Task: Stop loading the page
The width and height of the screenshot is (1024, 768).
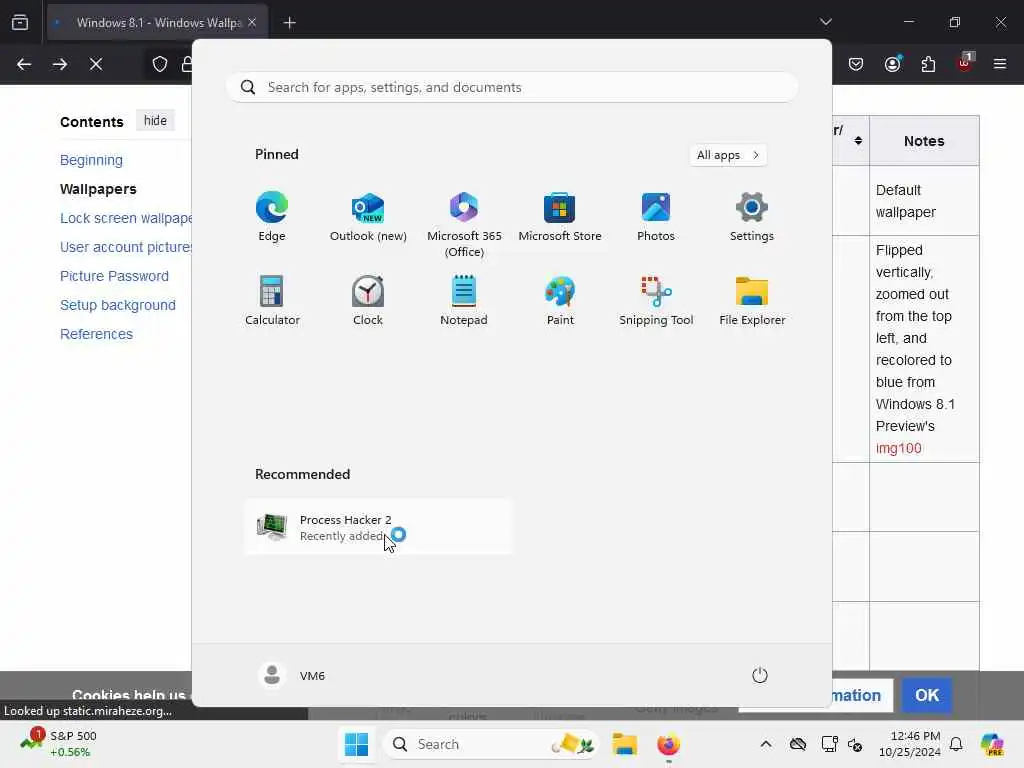Action: coord(96,64)
